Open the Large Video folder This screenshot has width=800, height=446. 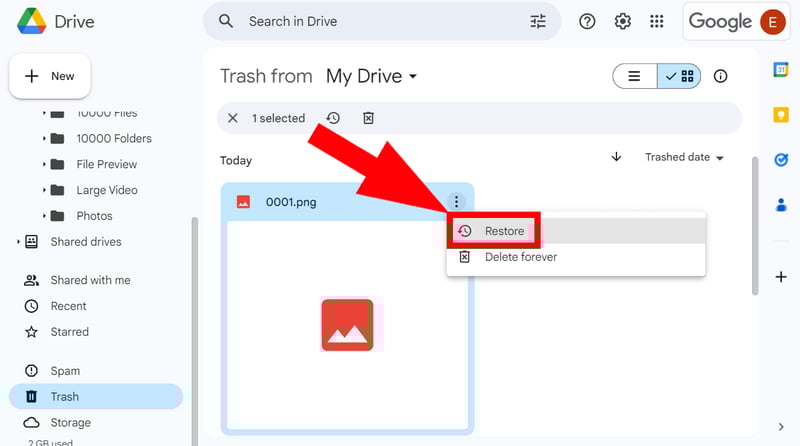click(x=107, y=190)
